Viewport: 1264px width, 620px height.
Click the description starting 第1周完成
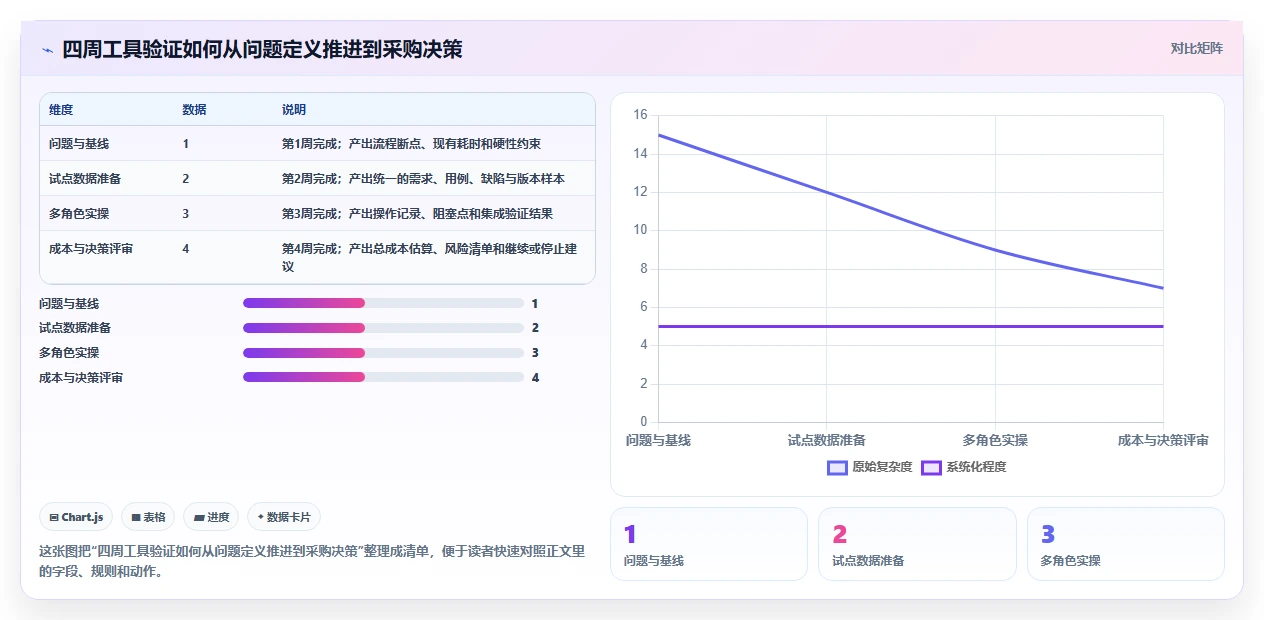tap(411, 144)
